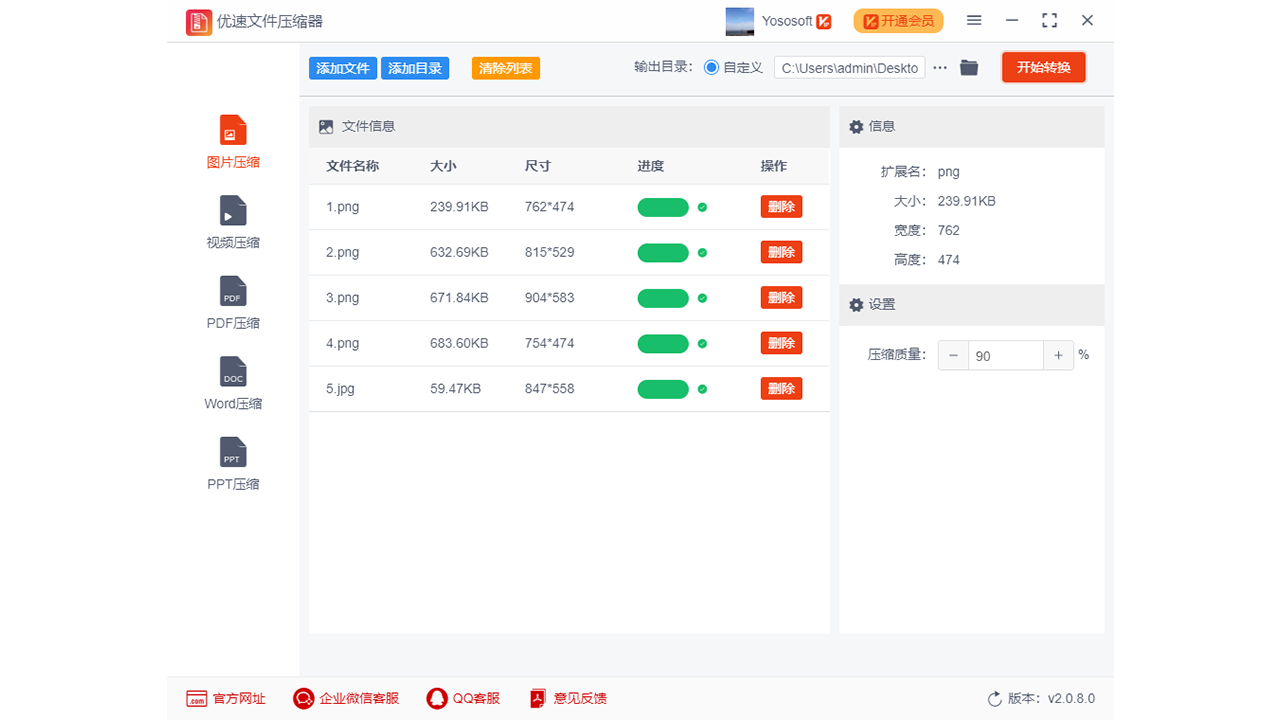The width and height of the screenshot is (1280, 720).
Task: Open the output path browse menu with ellipsis
Action: [x=939, y=67]
